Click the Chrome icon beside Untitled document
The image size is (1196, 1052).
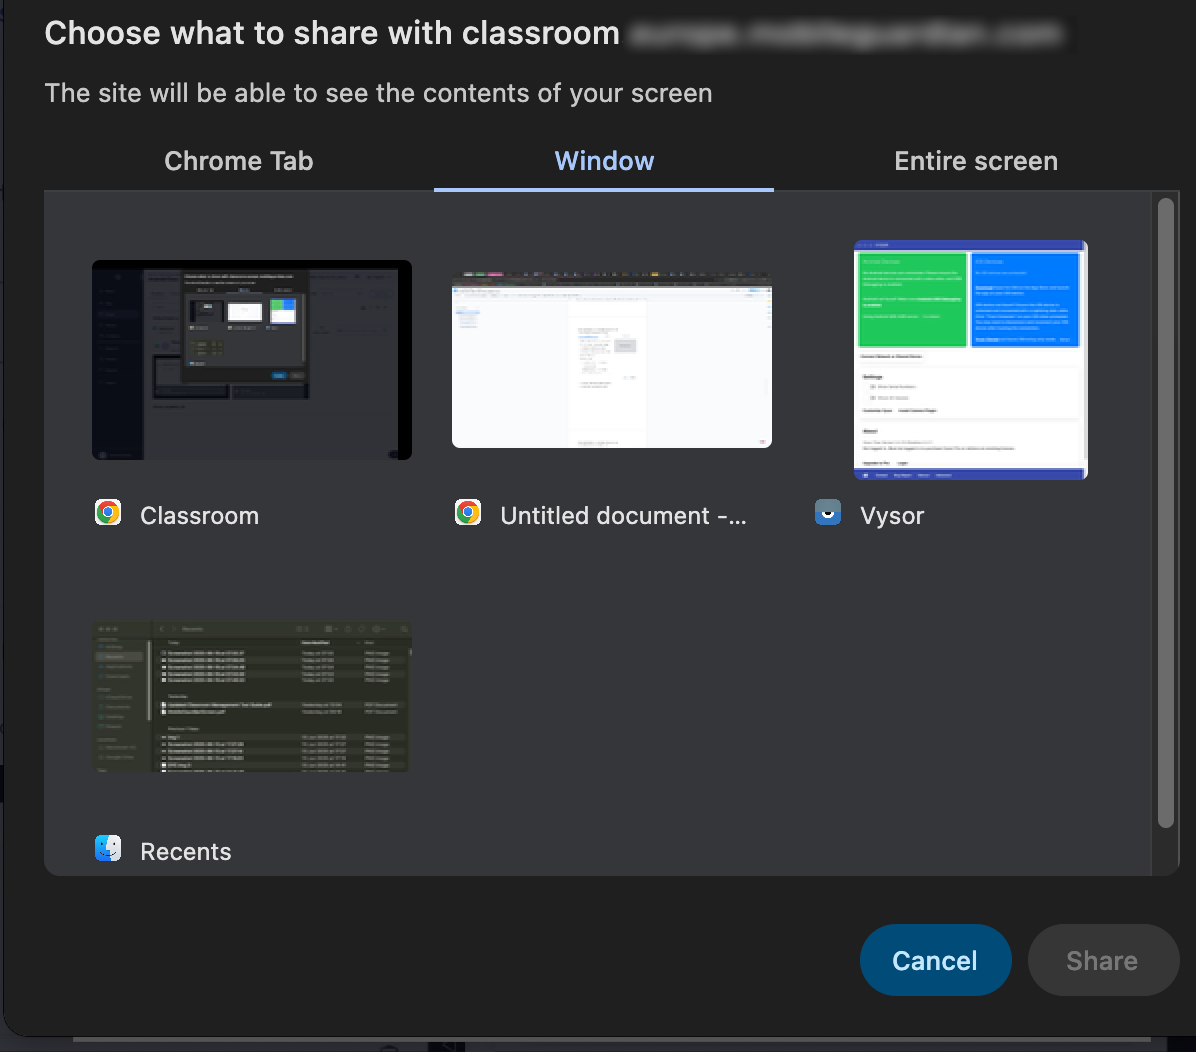click(468, 514)
